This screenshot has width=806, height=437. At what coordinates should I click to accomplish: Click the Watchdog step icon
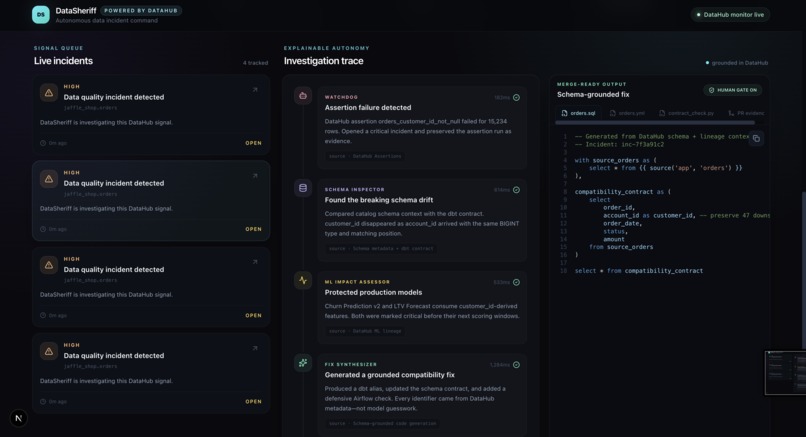303,96
